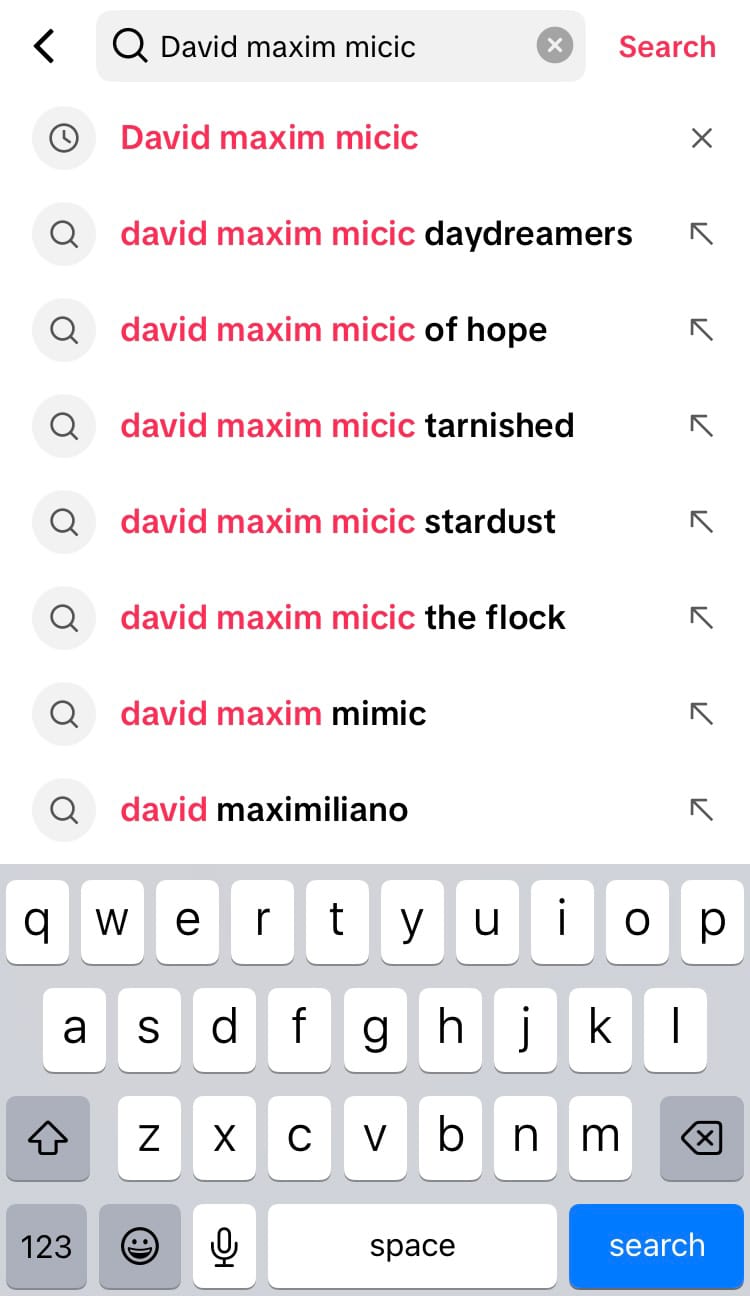The height and width of the screenshot is (1296, 750).
Task: Tap arrow icon beside 'the flock'
Action: [702, 618]
